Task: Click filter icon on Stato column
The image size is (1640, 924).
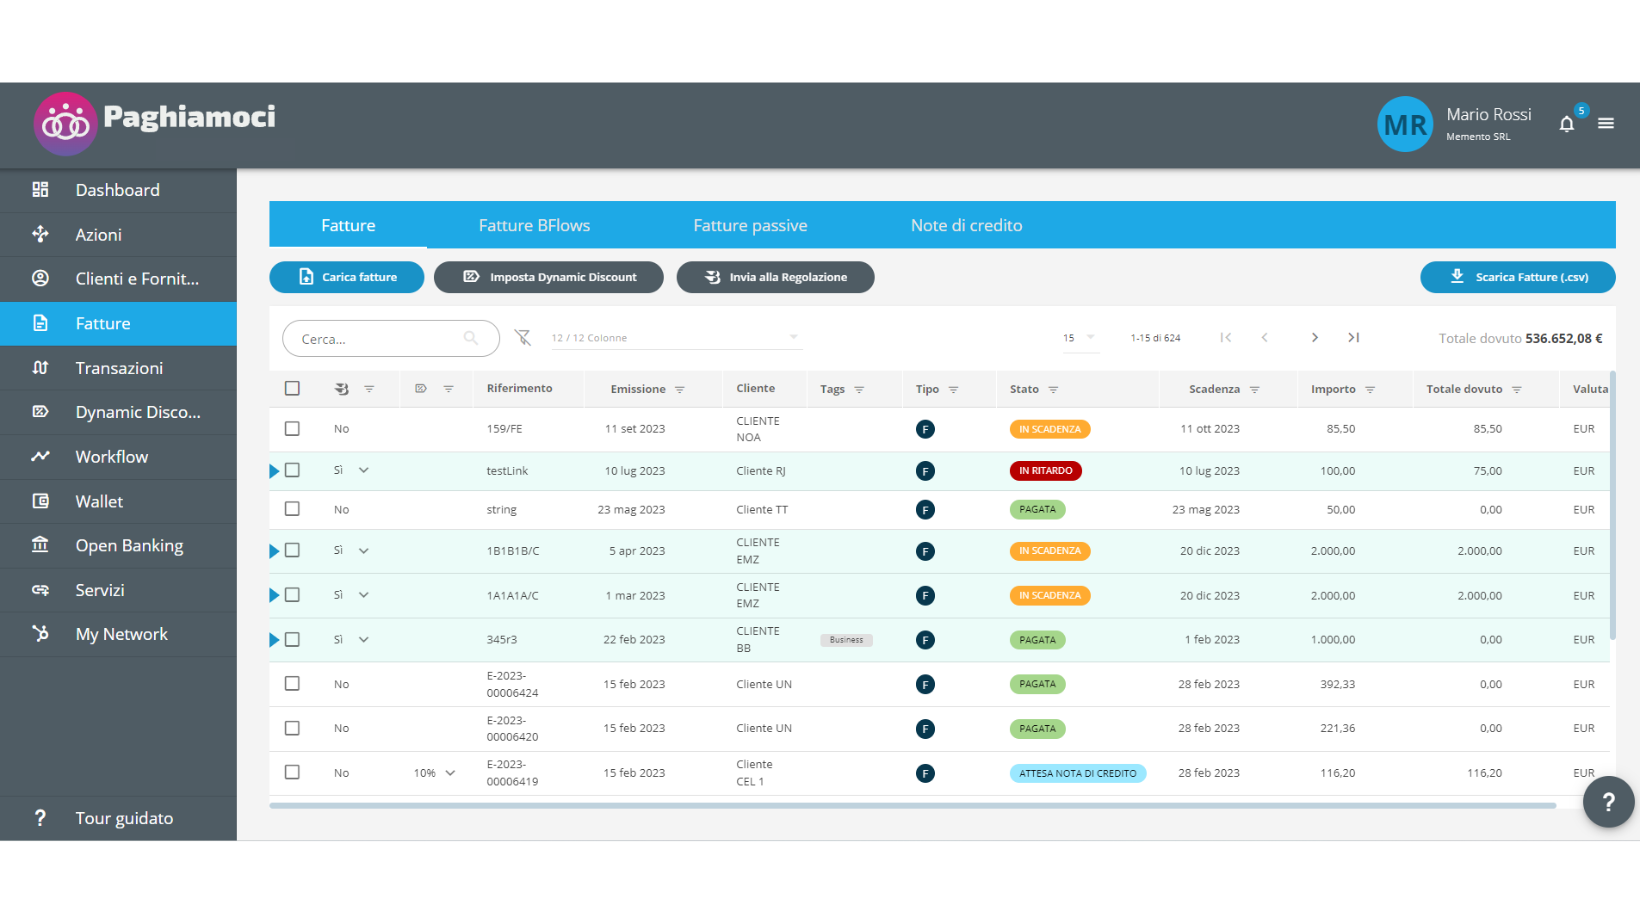Action: coord(1053,390)
